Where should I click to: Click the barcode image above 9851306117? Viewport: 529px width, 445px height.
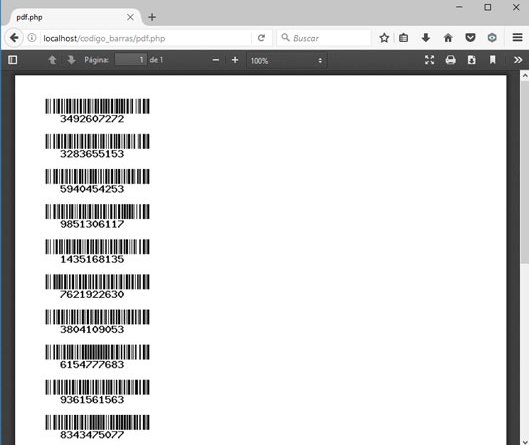[x=98, y=212]
